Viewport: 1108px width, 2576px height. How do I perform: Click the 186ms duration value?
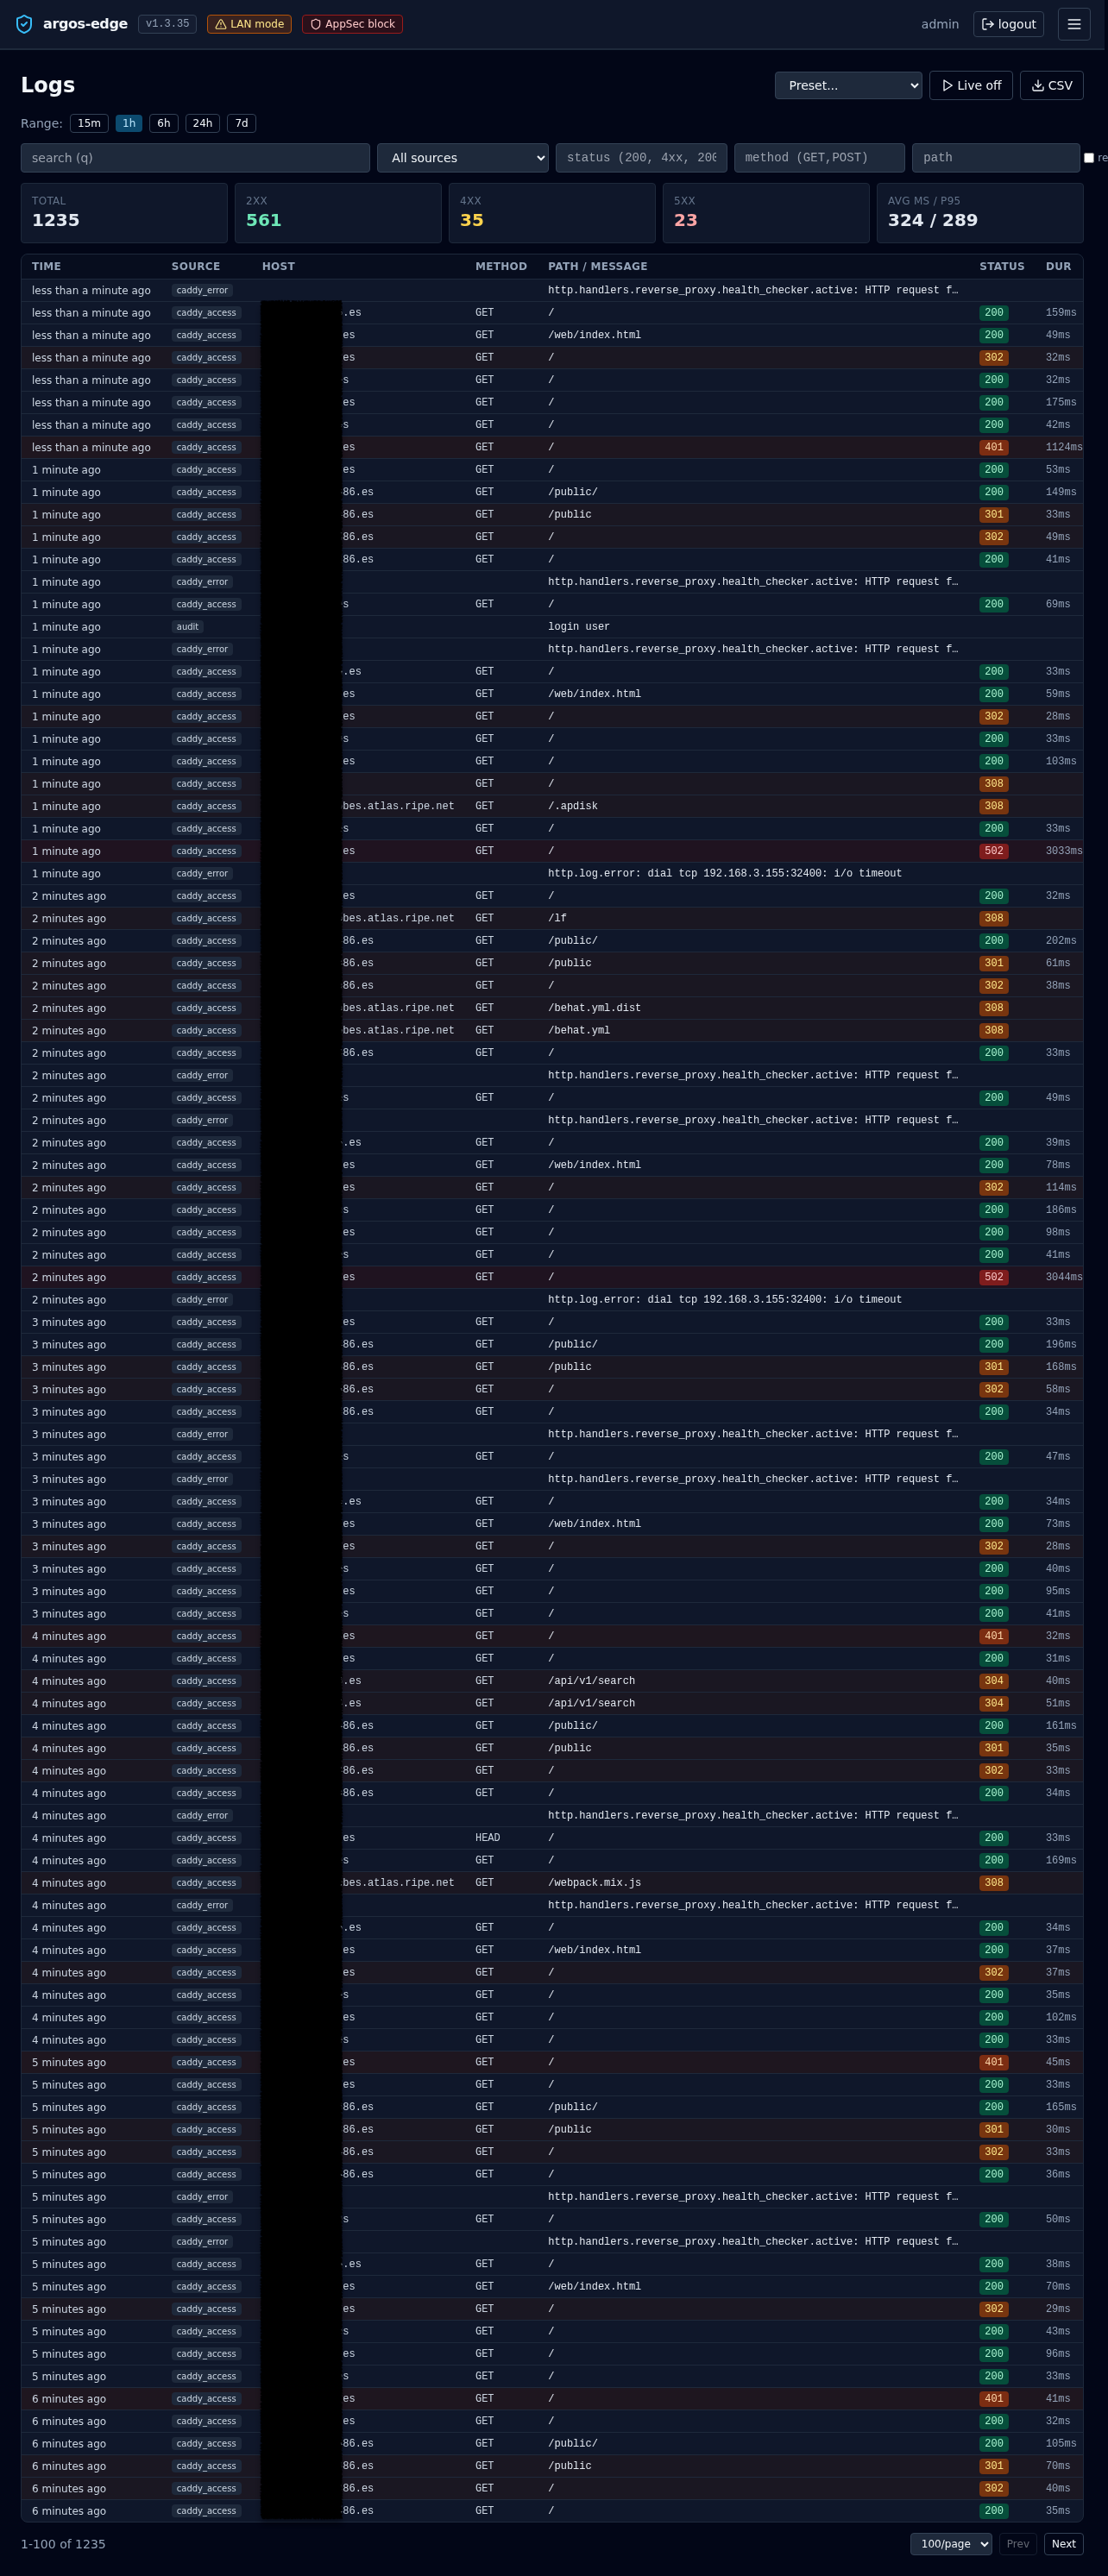(x=1060, y=1210)
